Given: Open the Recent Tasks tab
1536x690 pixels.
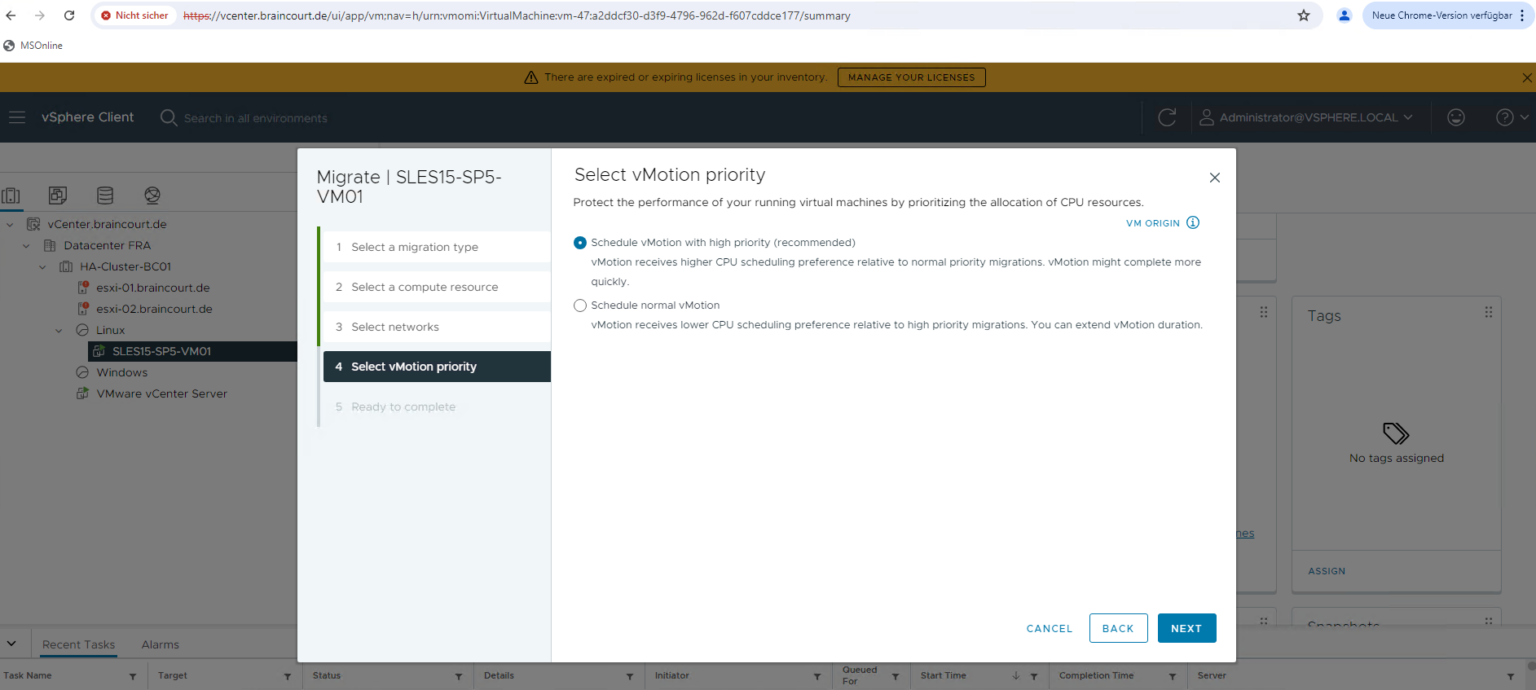Looking at the screenshot, I should (x=77, y=644).
